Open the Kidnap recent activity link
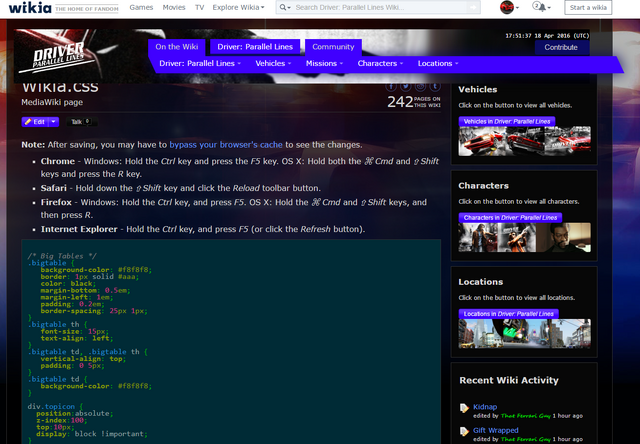The image size is (640, 444). pos(485,407)
